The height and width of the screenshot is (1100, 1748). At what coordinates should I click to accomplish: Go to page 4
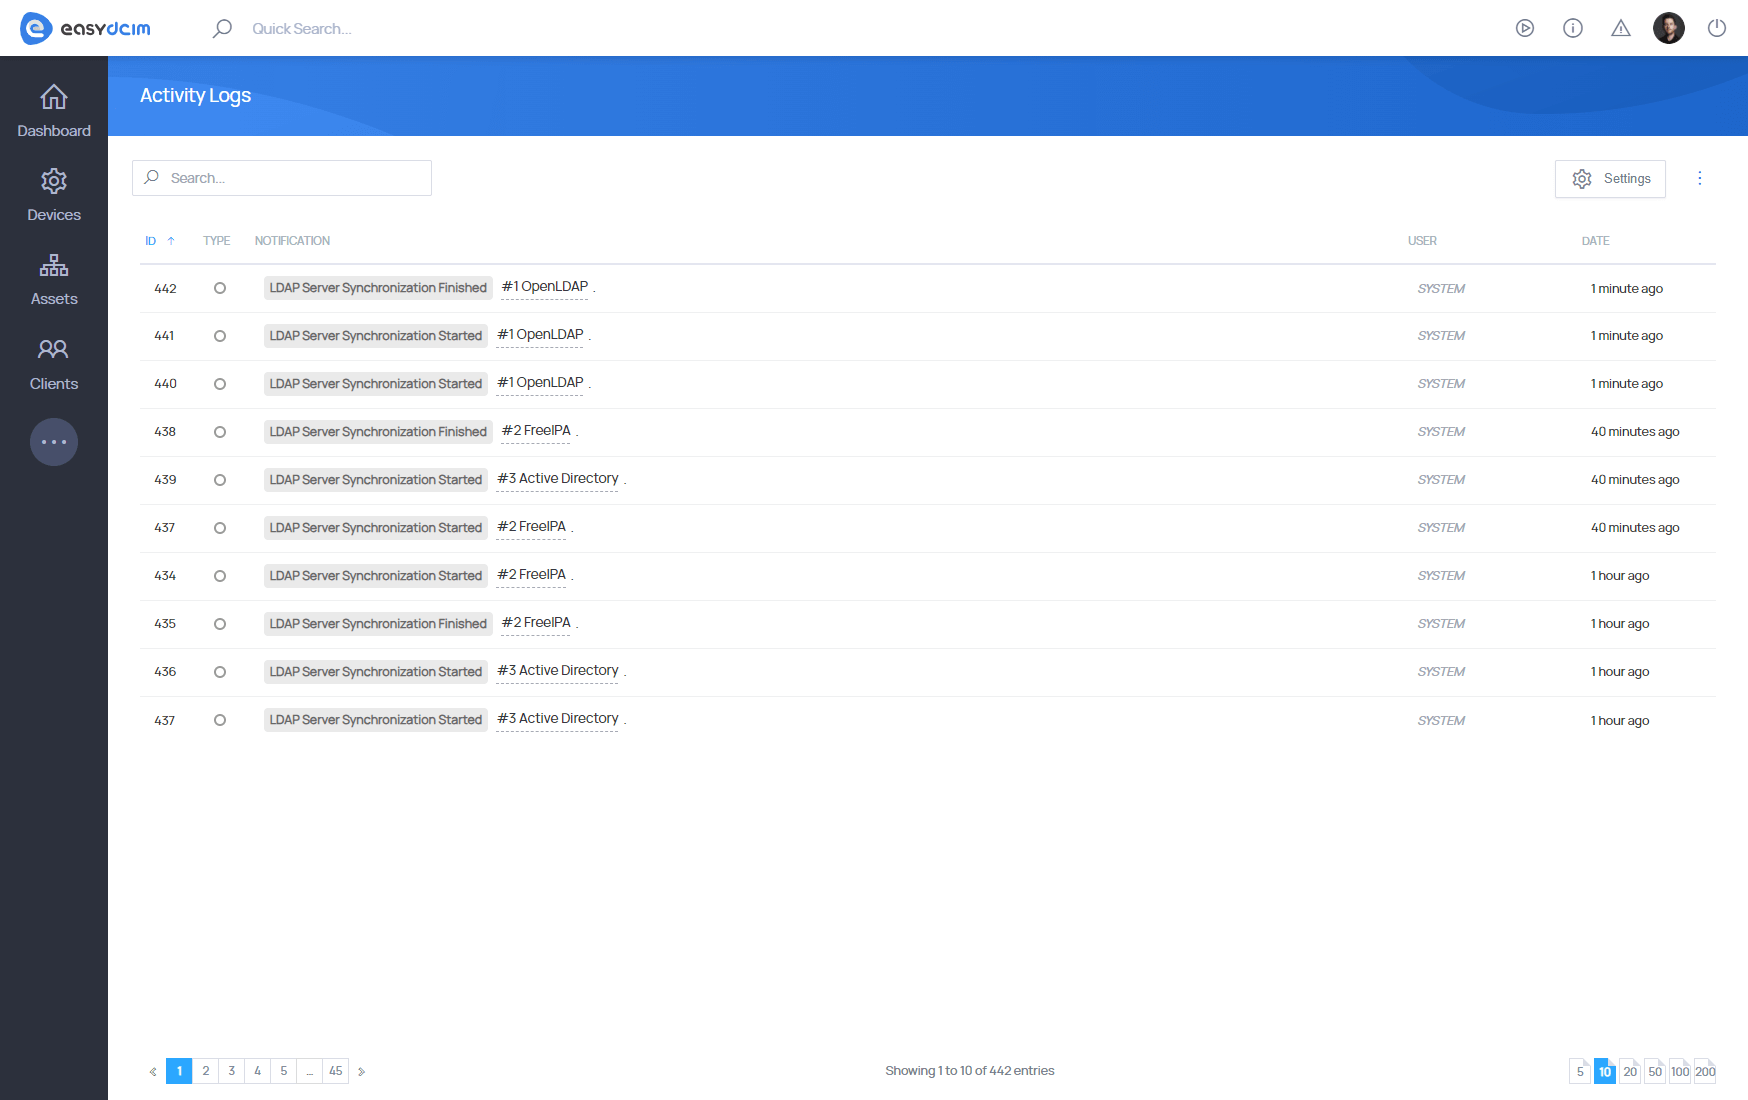tap(258, 1071)
